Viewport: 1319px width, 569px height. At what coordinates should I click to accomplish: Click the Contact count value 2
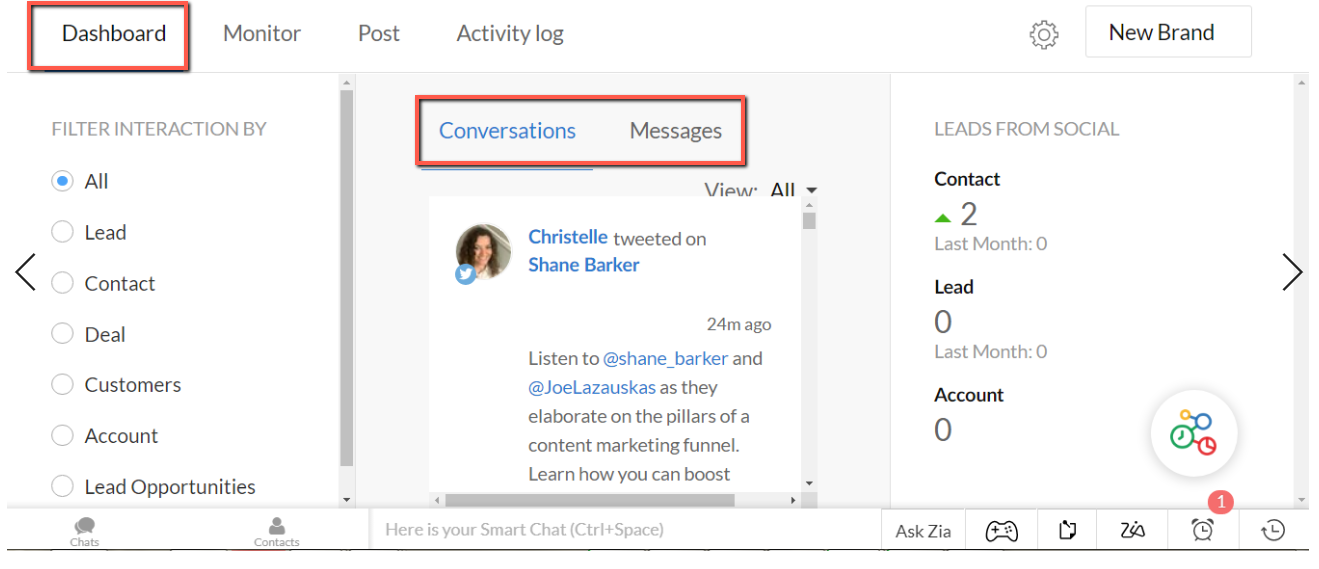(x=969, y=214)
